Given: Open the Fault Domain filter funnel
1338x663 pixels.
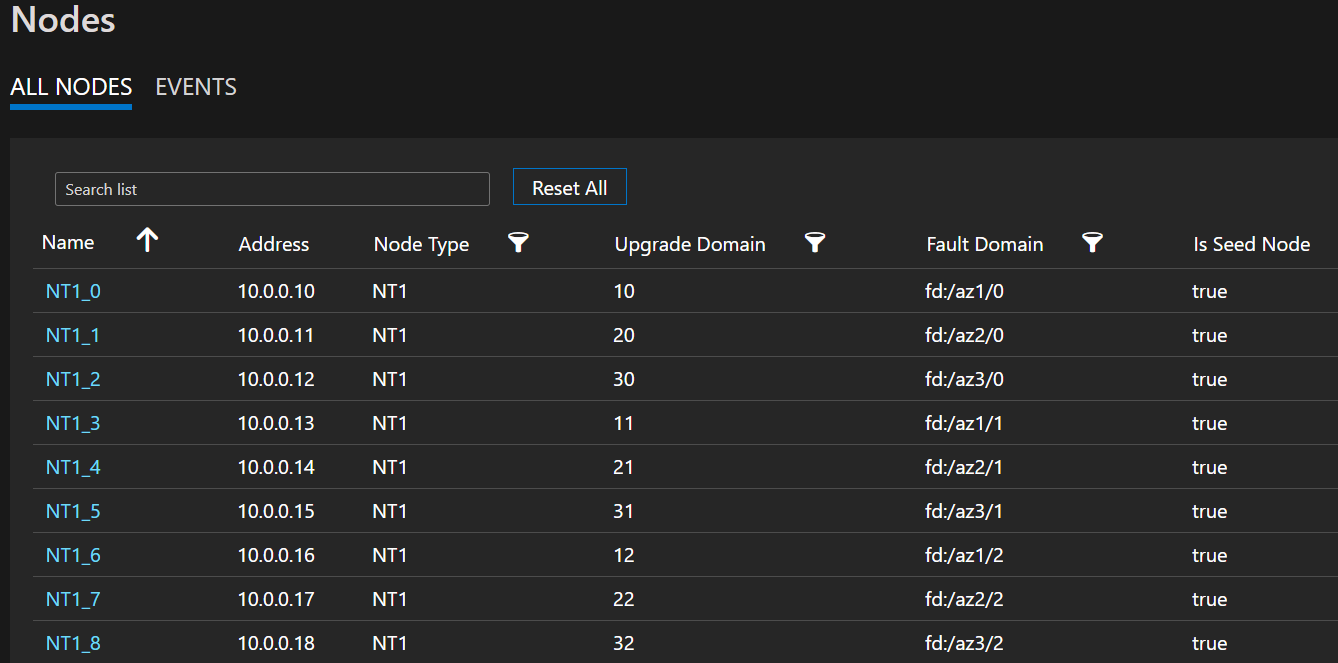Looking at the screenshot, I should (x=1092, y=242).
